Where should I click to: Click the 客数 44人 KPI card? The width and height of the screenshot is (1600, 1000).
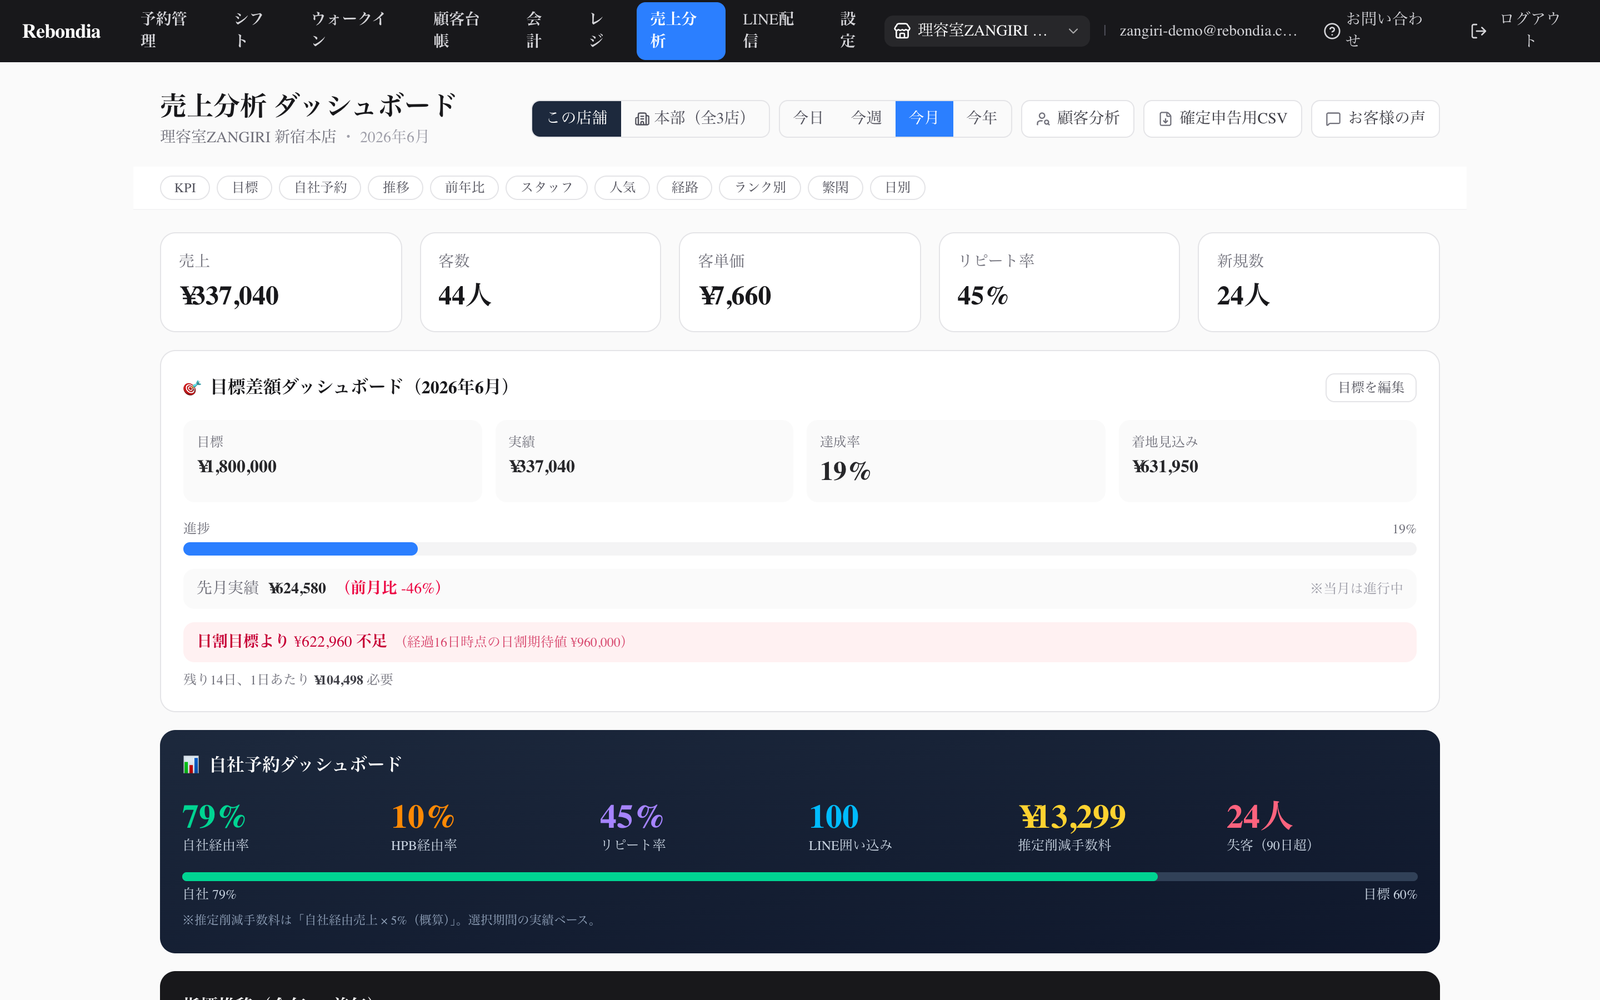point(540,282)
